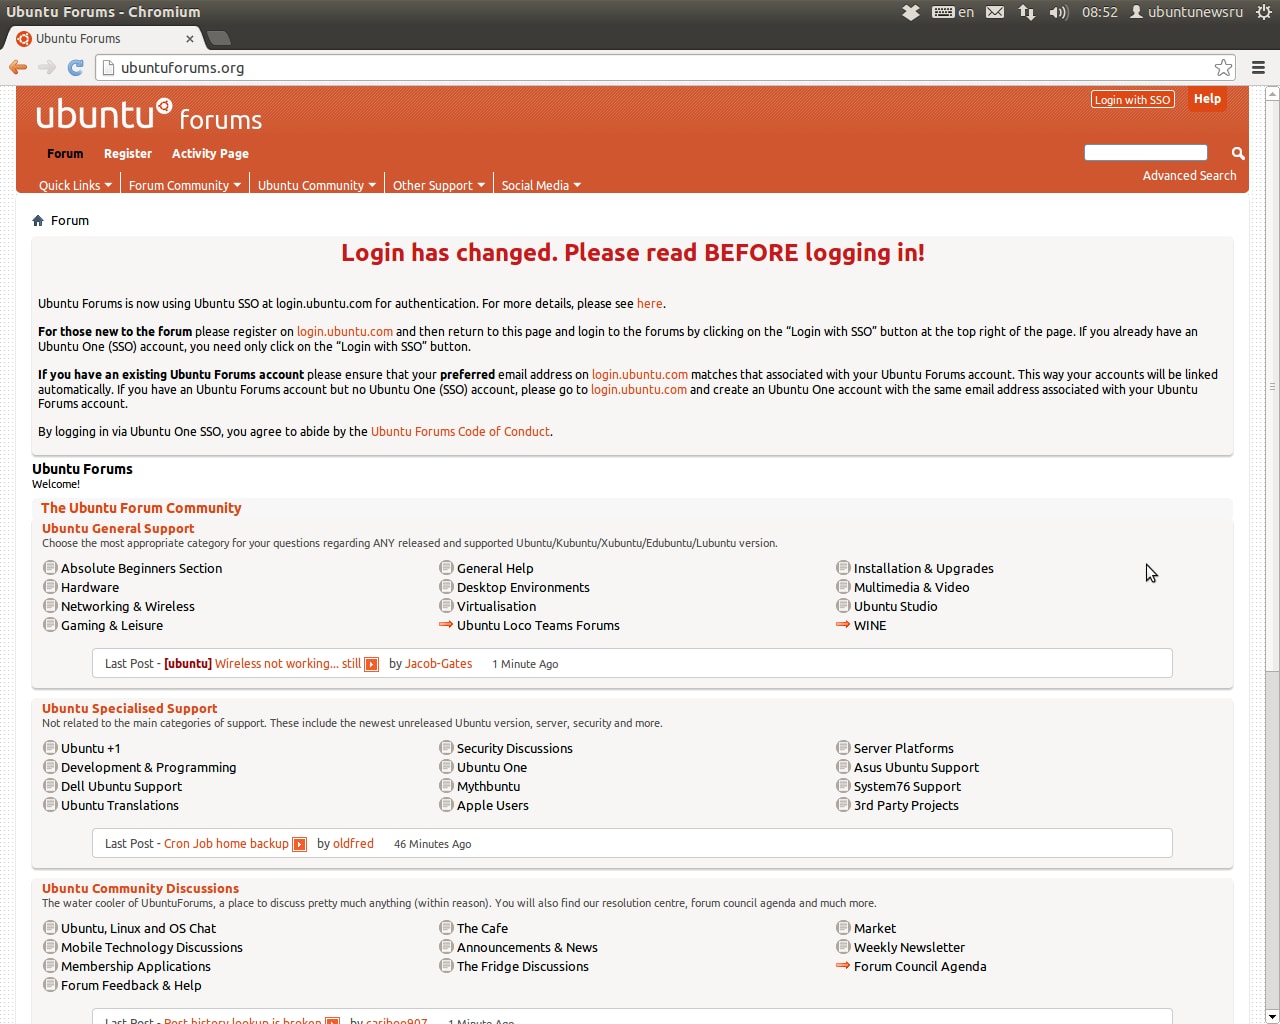
Task: Click the browser back arrow
Action: (x=18, y=67)
